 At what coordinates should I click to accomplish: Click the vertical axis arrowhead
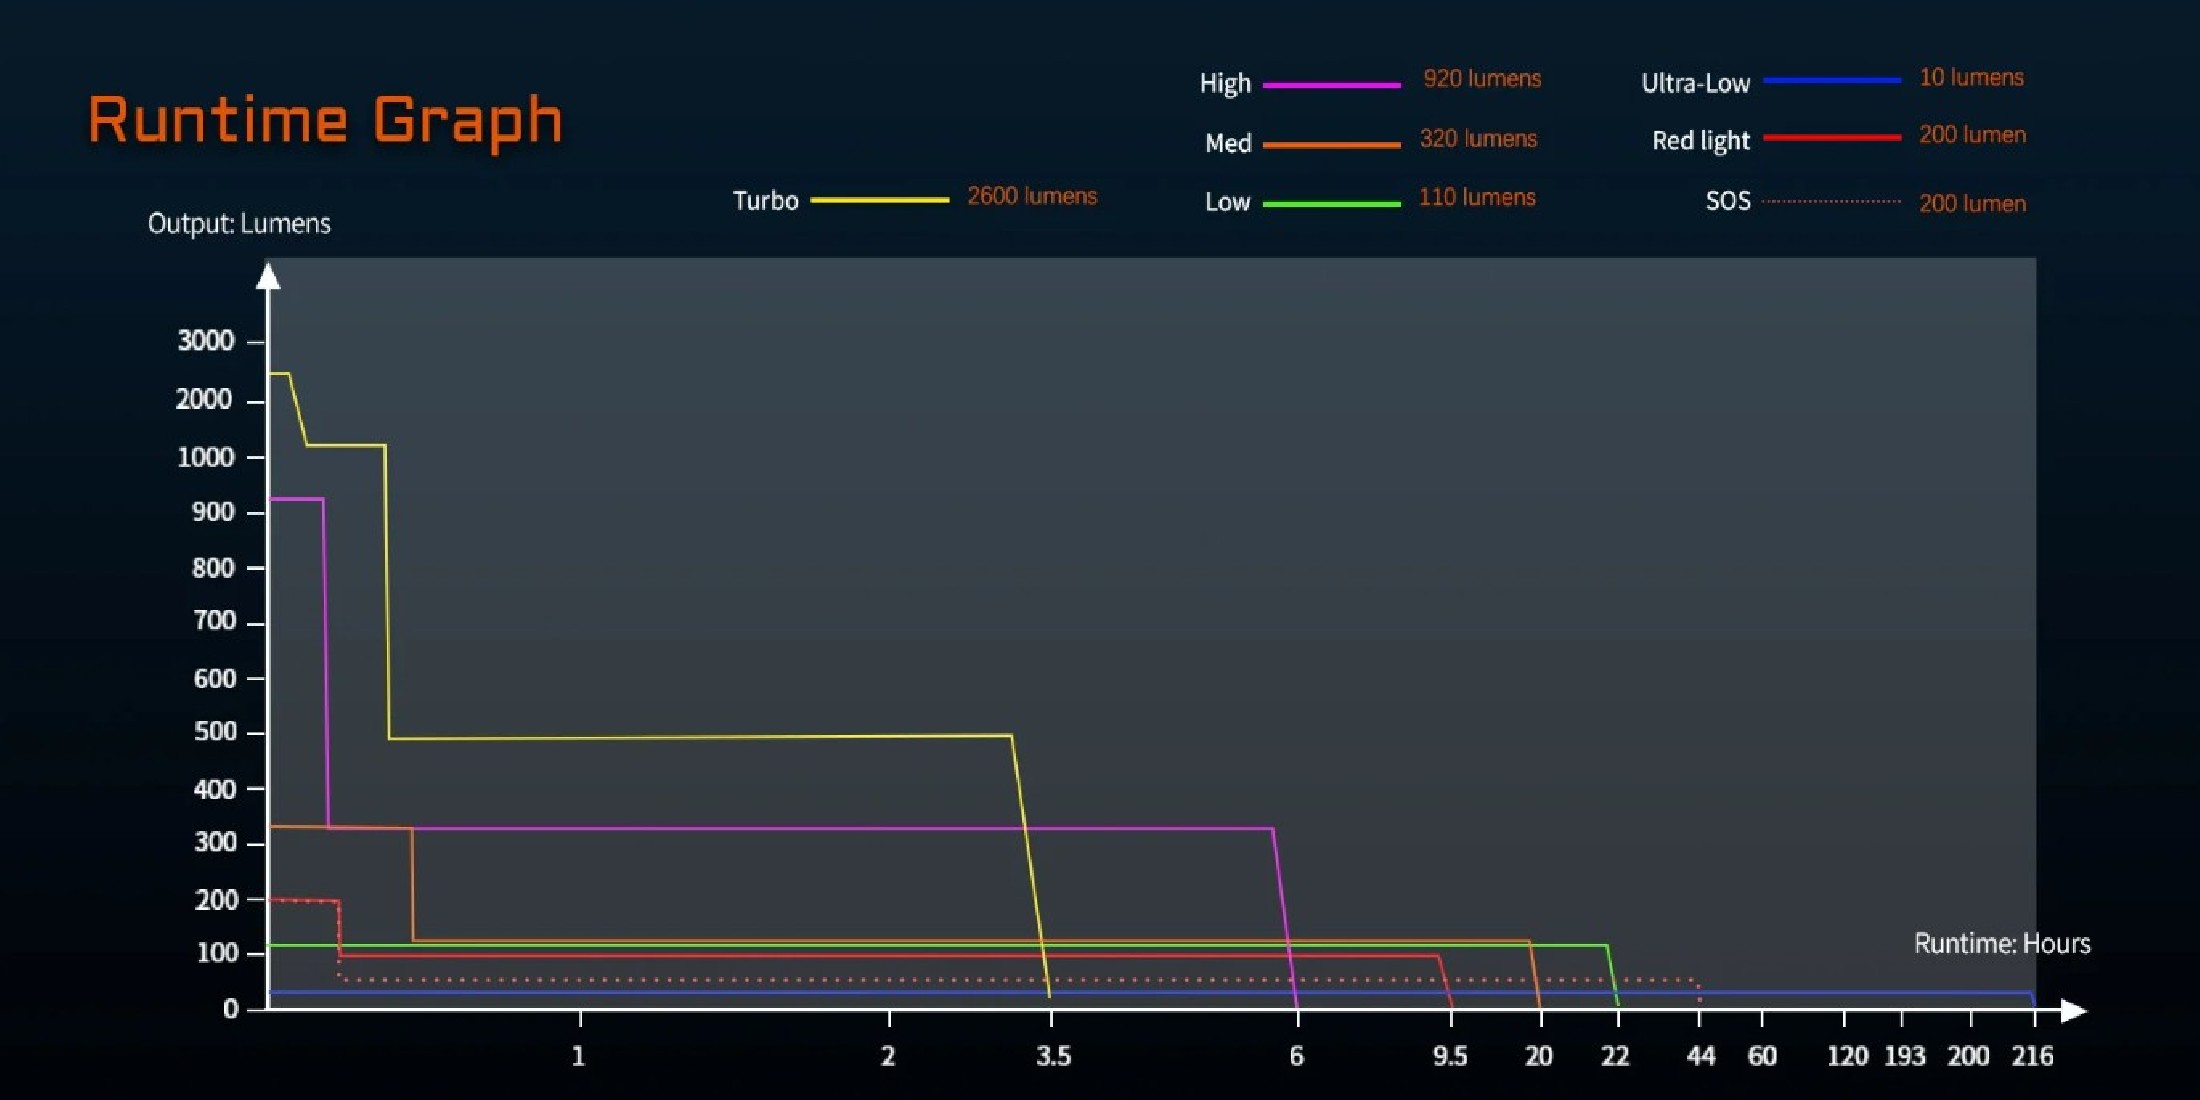click(x=268, y=276)
